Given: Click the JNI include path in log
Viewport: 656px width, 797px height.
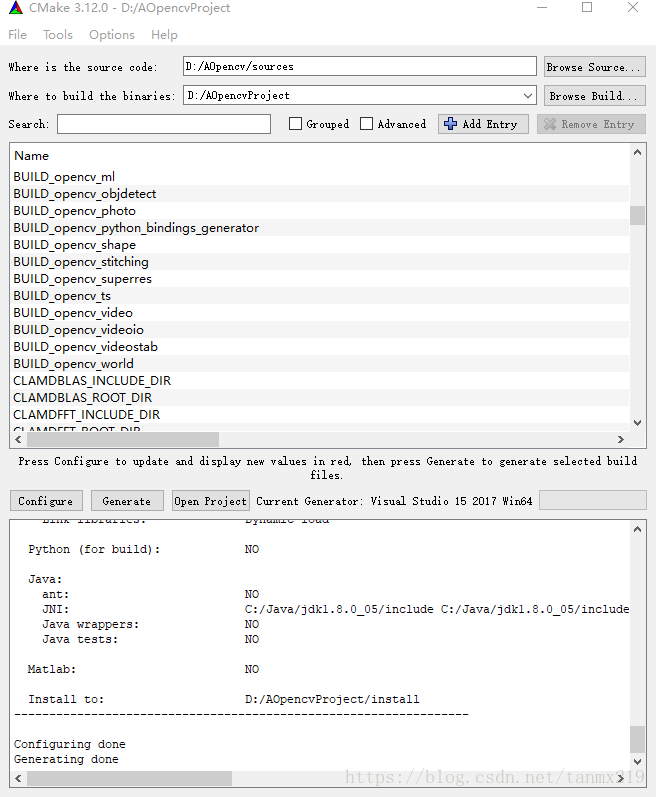Looking at the screenshot, I should [437, 609].
